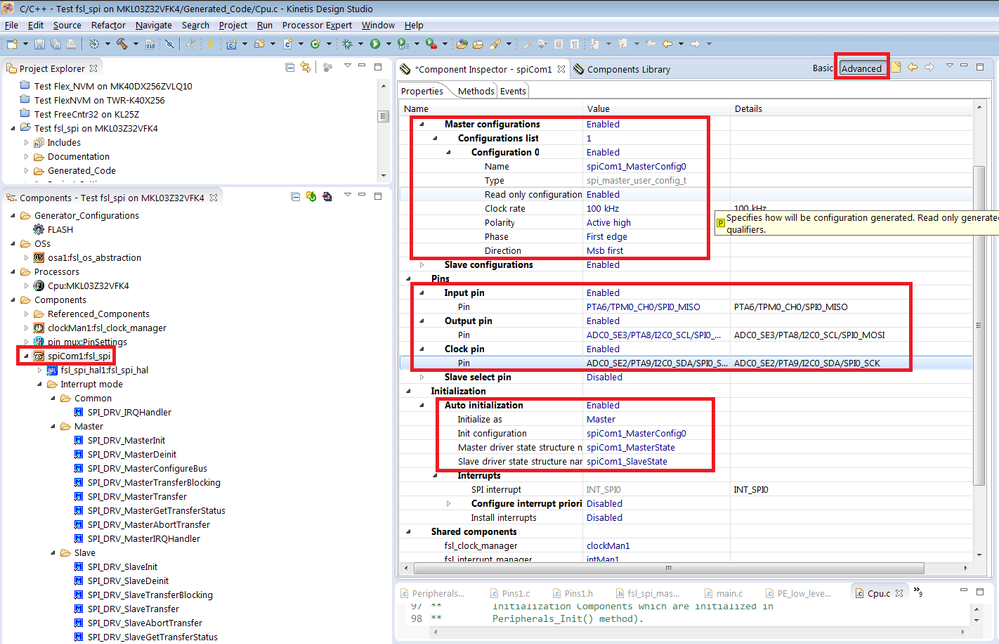This screenshot has width=999, height=644.
Task: Open view menu triangle in Components view
Action: click(x=347, y=195)
